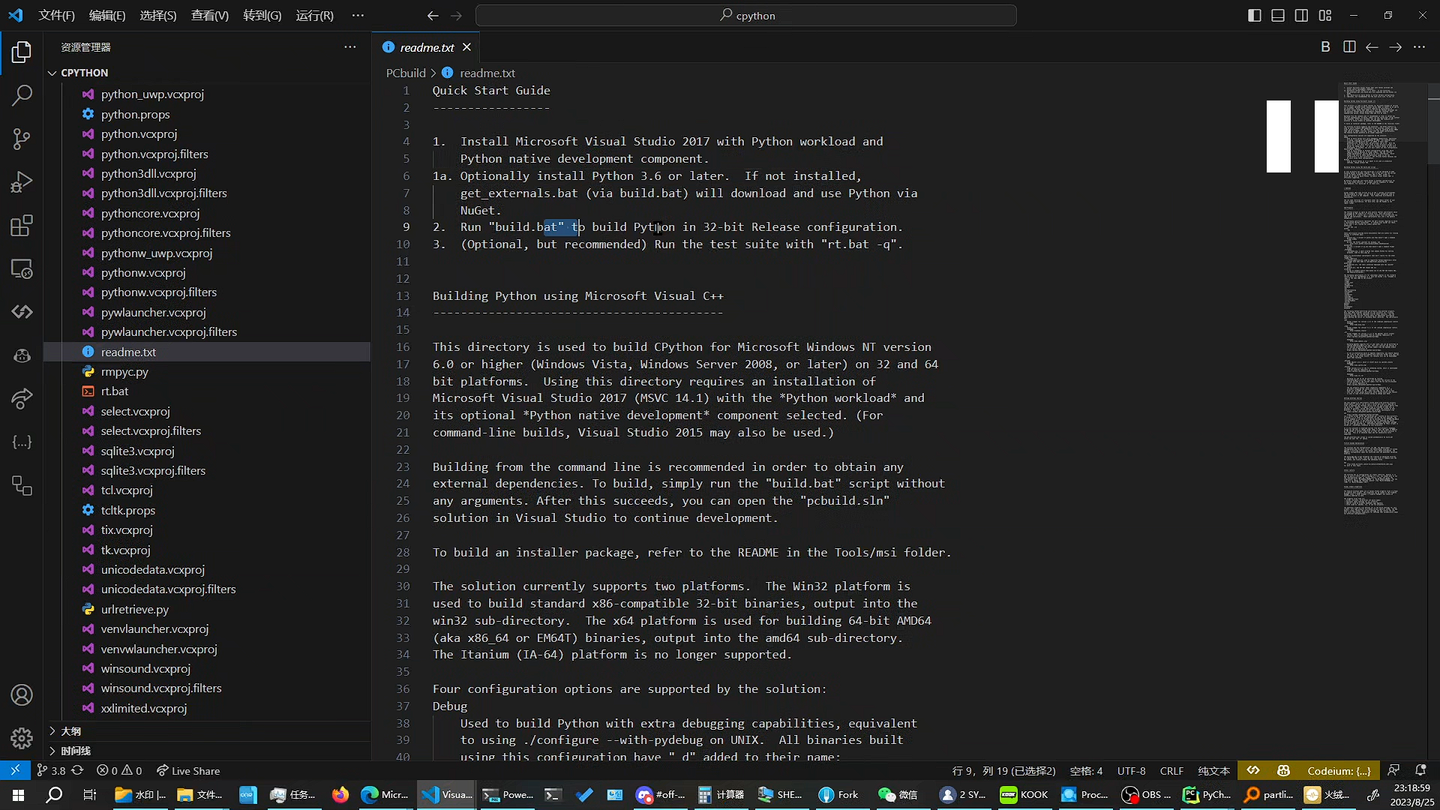Open the Explorer view in the activity bar
The image size is (1440, 810).
click(21, 53)
